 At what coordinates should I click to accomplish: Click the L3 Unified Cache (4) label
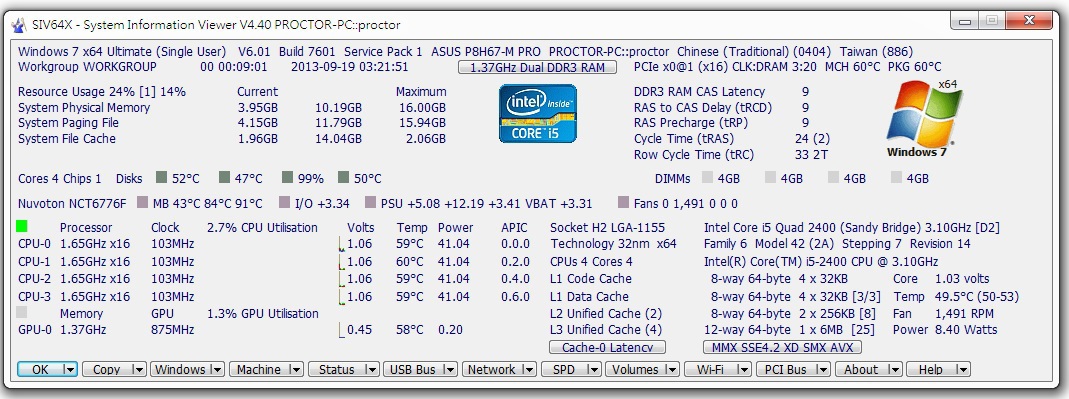[606, 329]
